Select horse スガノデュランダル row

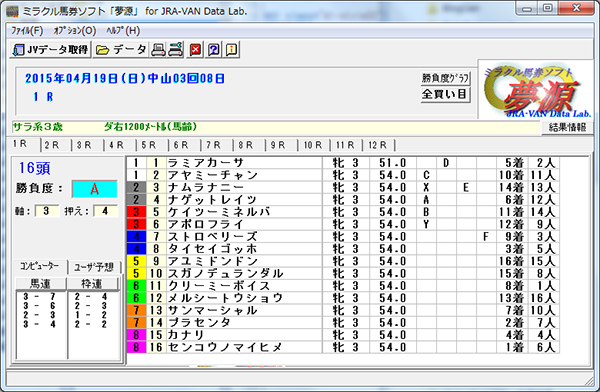click(342, 274)
